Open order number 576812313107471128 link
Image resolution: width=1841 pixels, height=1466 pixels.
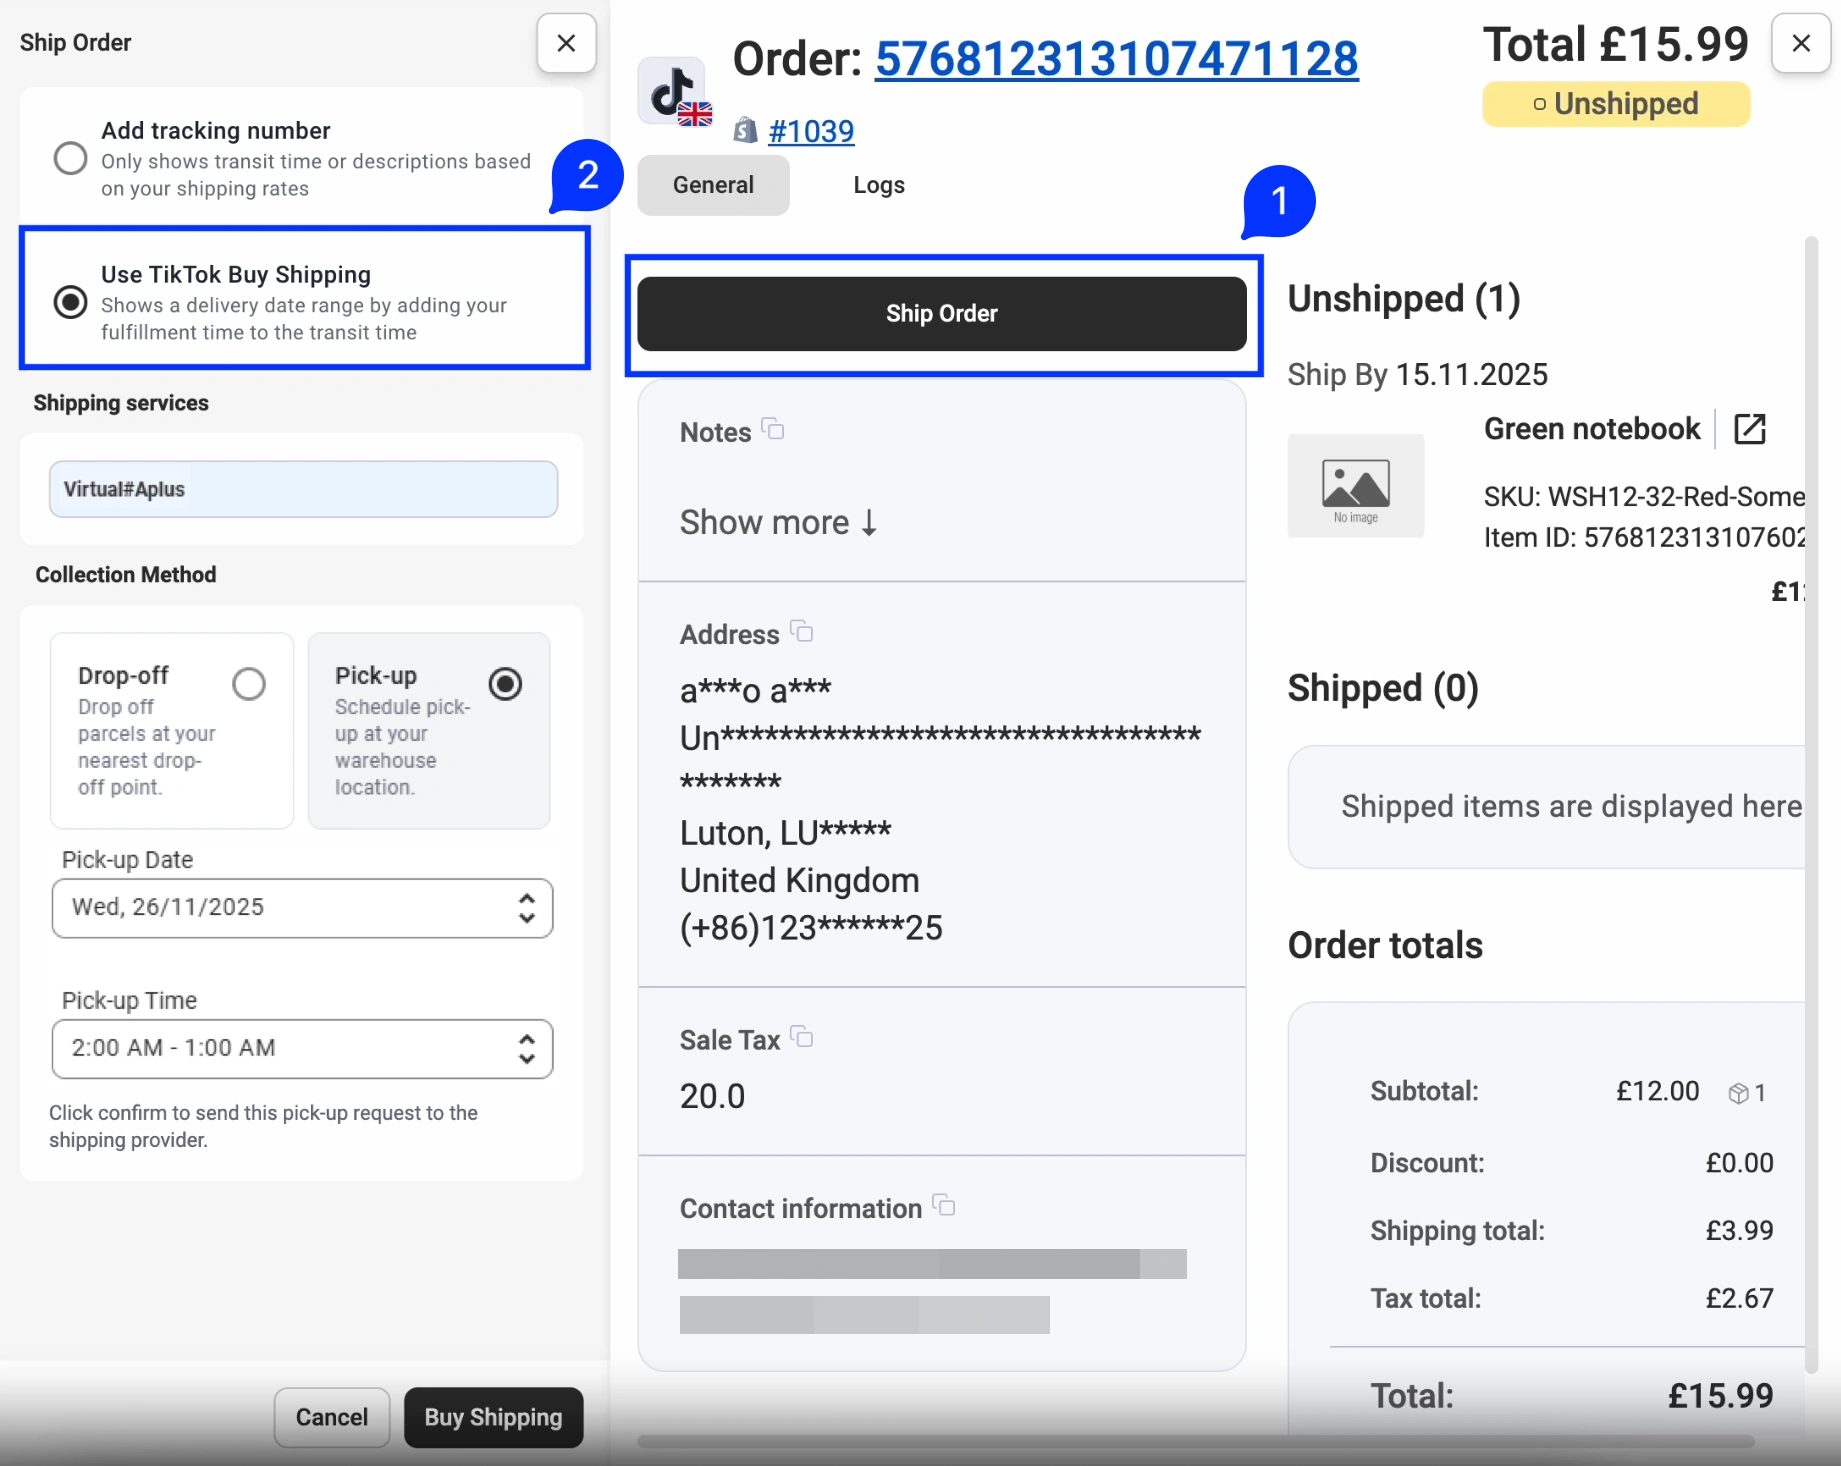pos(1116,59)
